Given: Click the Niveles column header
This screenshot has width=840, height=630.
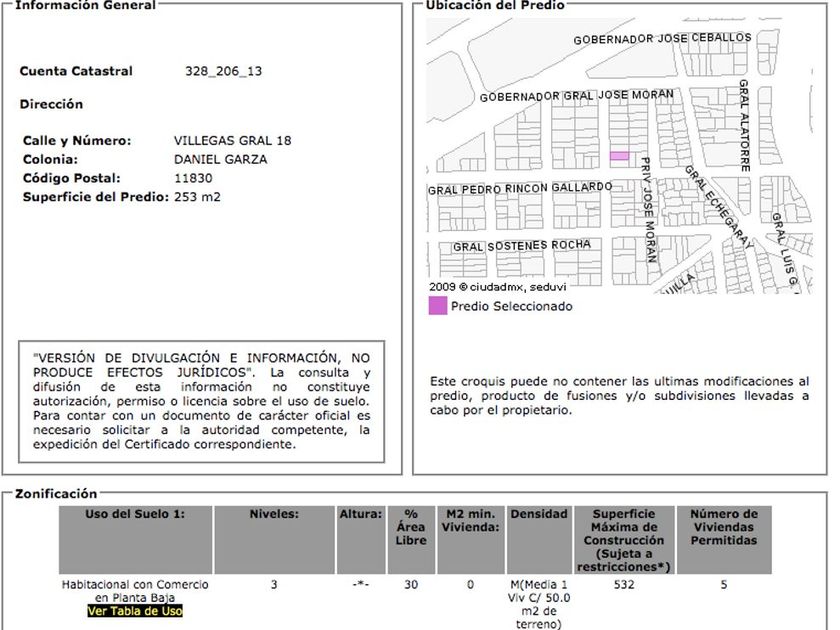Looking at the screenshot, I should click(x=274, y=539).
